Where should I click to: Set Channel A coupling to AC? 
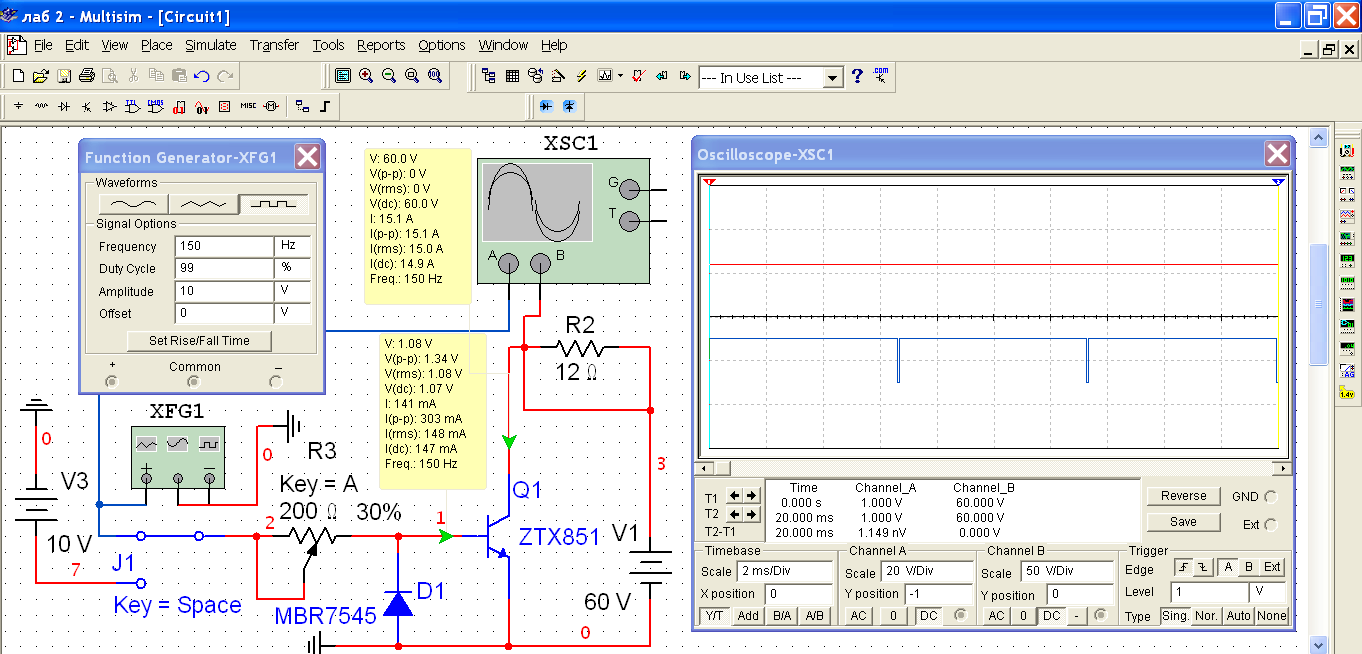pos(859,616)
